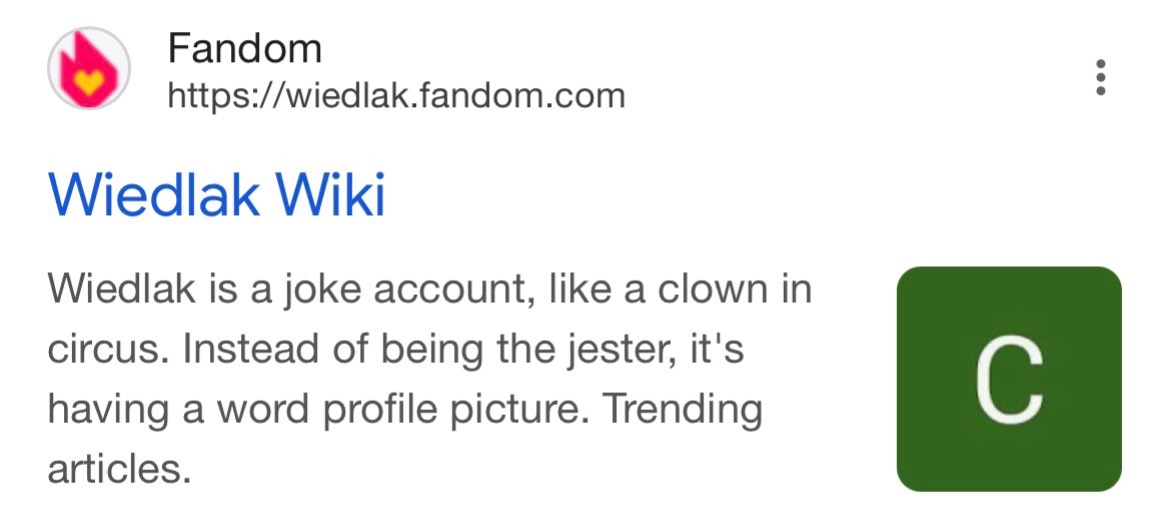Screen dimensions: 1170x510
Task: Open the Wiedlak Wiki title link
Action: [x=216, y=194]
